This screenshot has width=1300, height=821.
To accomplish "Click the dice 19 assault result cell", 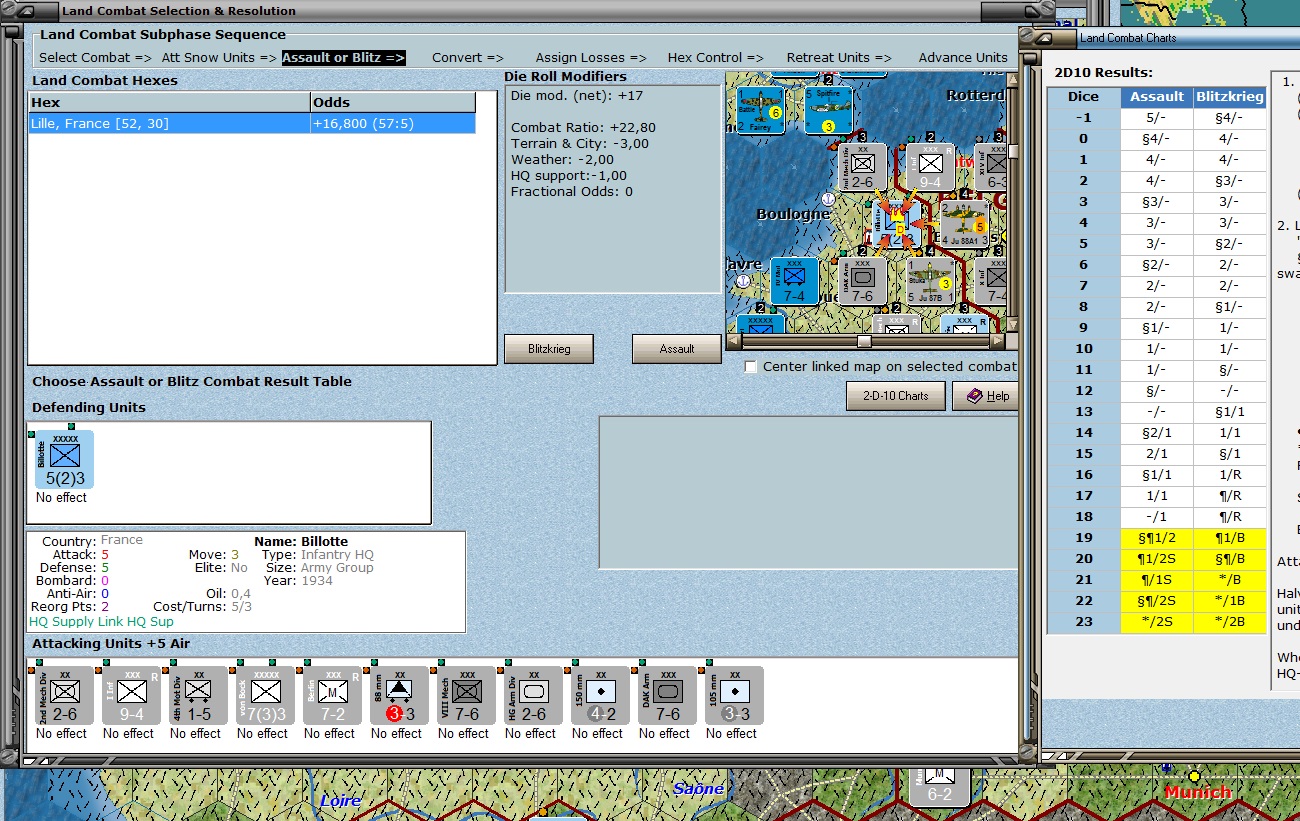I will pyautogui.click(x=1157, y=538).
